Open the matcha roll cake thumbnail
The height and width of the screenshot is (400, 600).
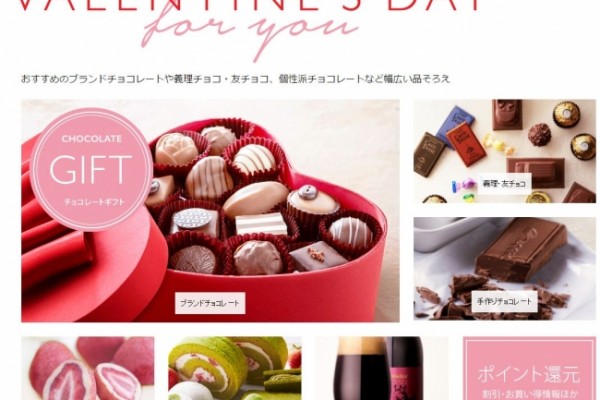(235, 368)
